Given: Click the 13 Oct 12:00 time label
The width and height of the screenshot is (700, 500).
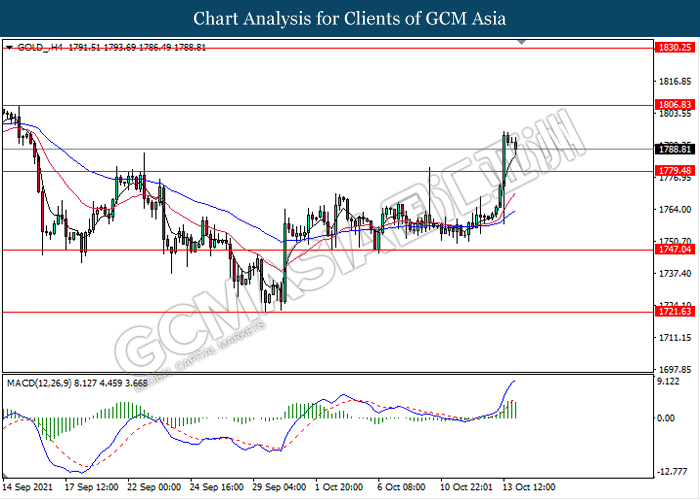Looking at the screenshot, I should [x=529, y=487].
